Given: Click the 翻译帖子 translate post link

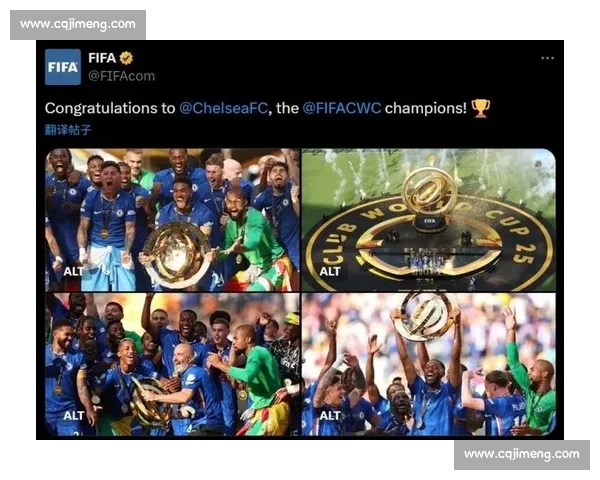Looking at the screenshot, I should coord(68,130).
